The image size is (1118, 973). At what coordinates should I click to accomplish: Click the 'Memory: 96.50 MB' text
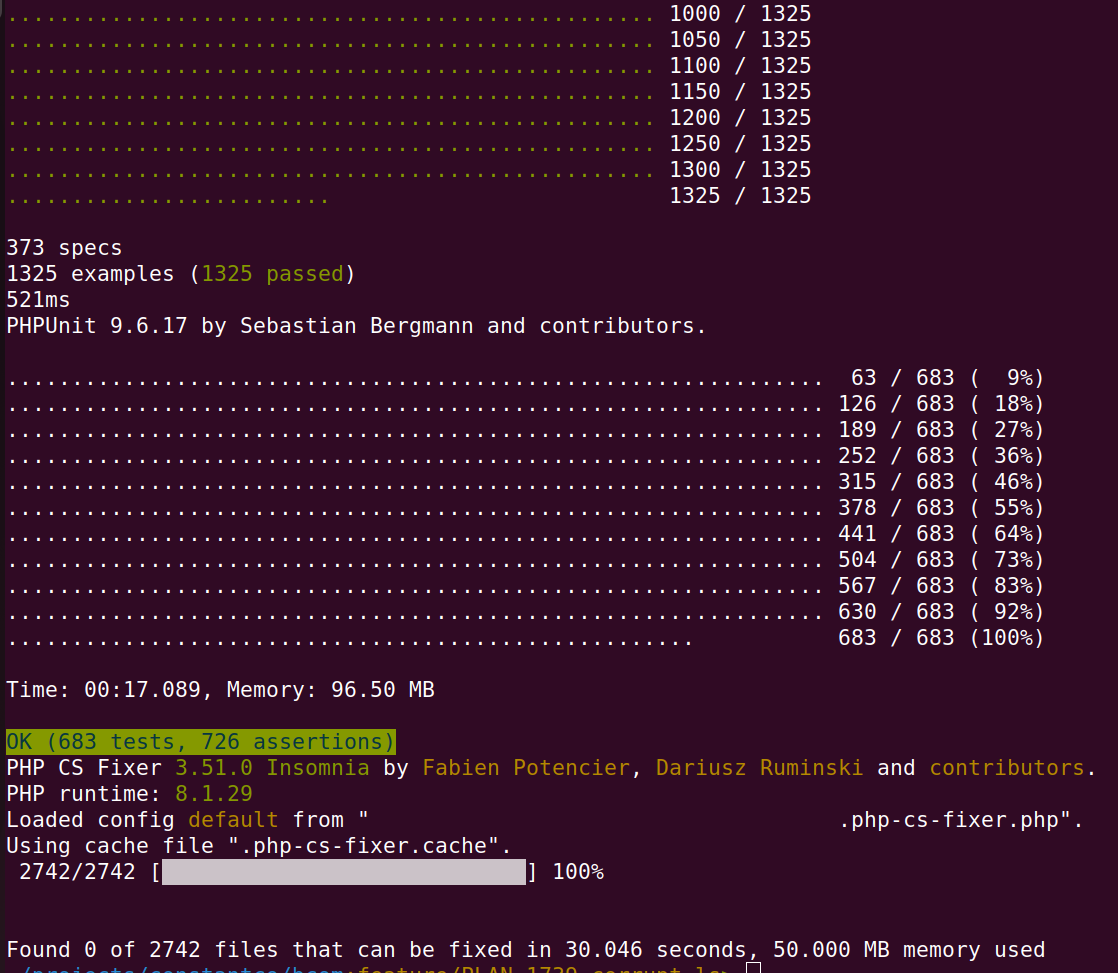330,690
